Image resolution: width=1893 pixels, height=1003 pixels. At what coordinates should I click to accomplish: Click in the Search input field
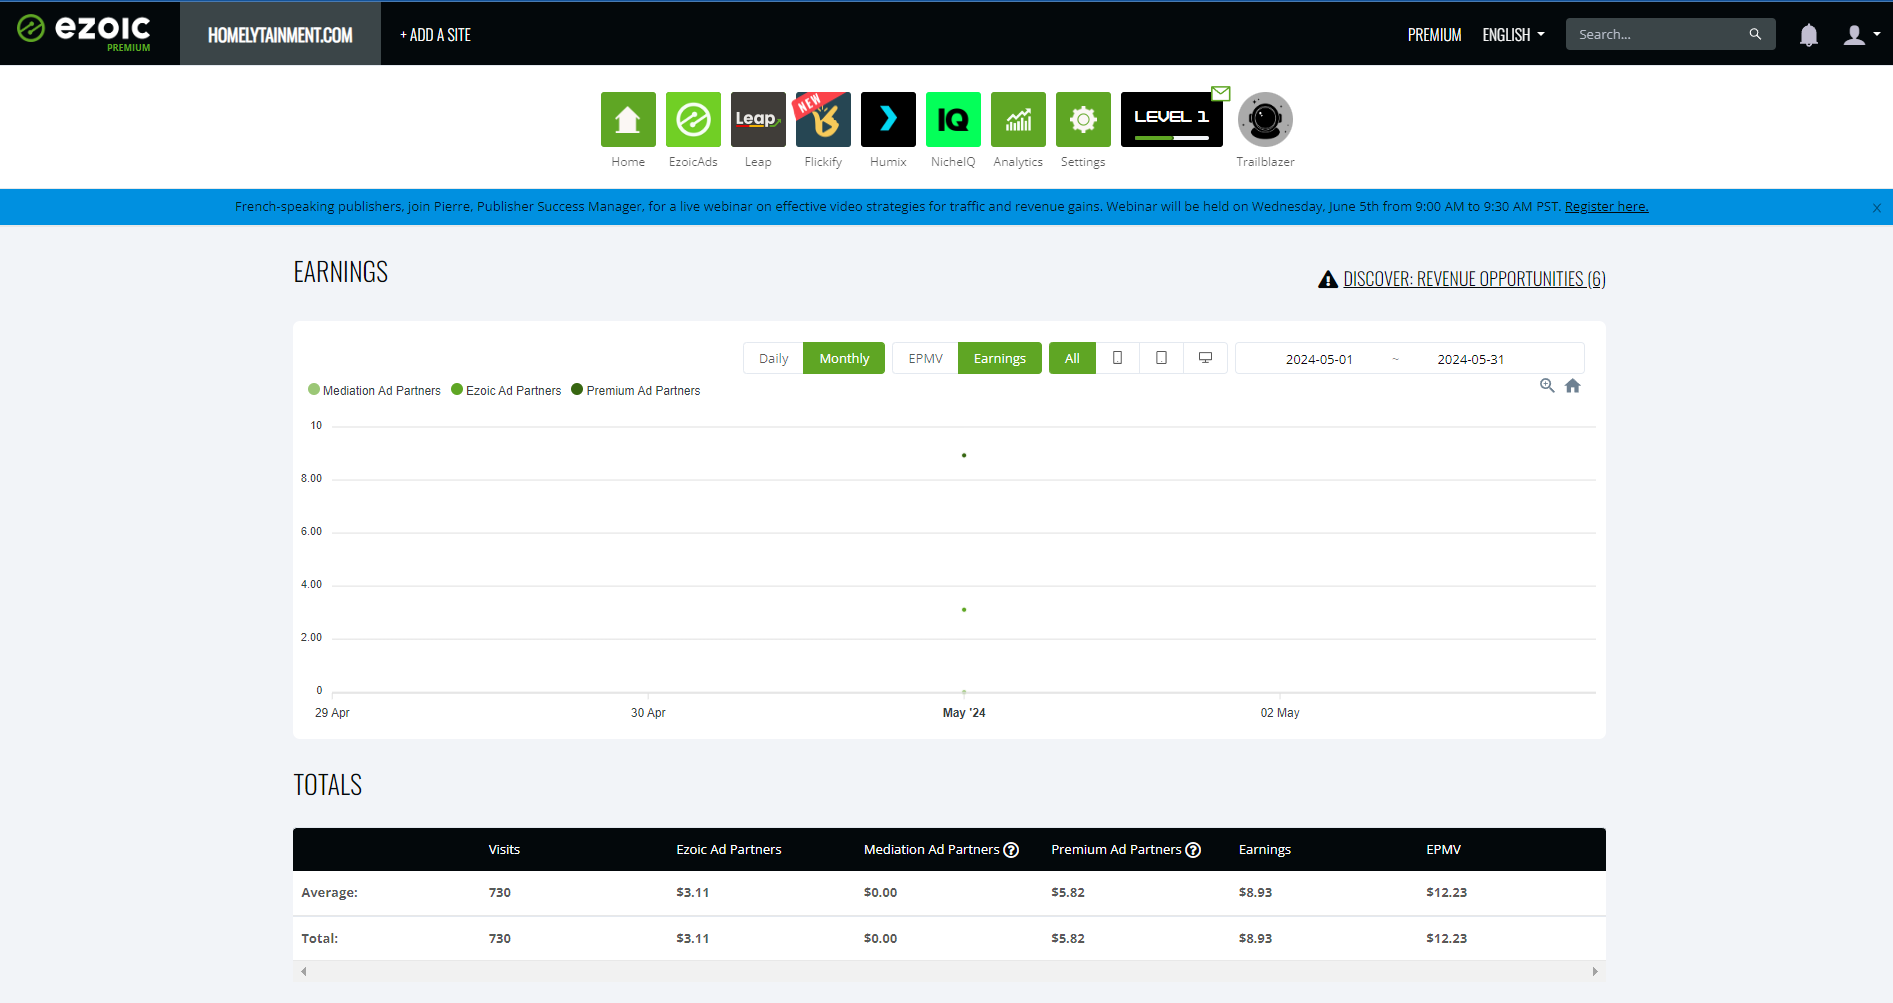pyautogui.click(x=1658, y=34)
